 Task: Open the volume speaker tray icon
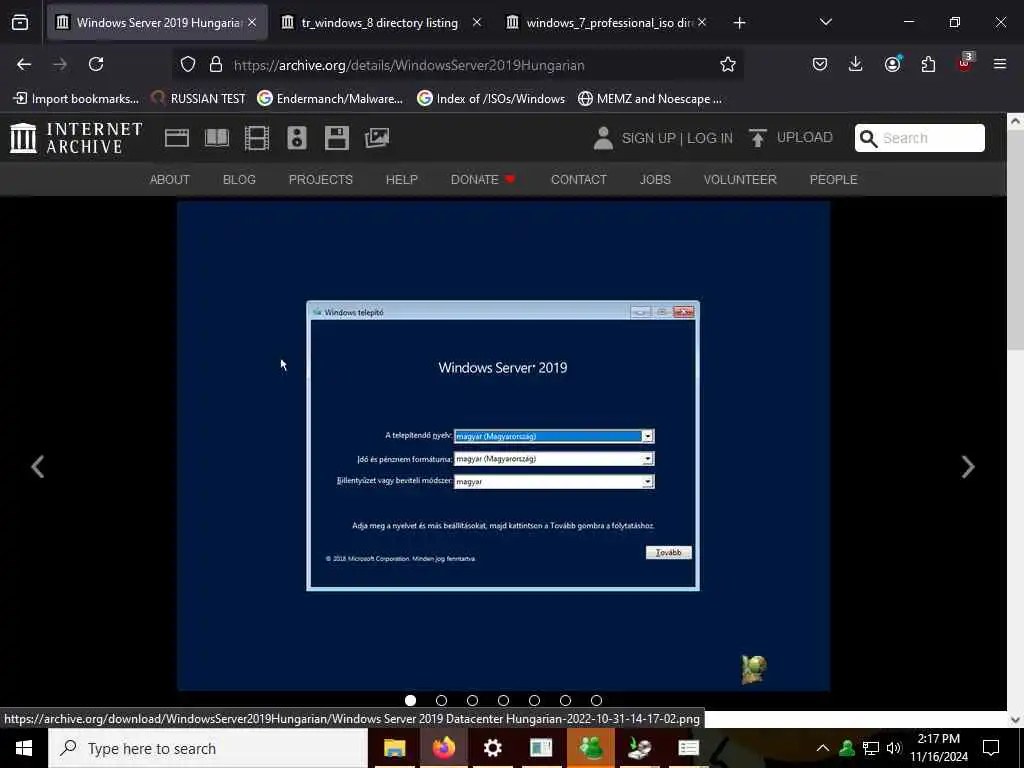coord(893,748)
